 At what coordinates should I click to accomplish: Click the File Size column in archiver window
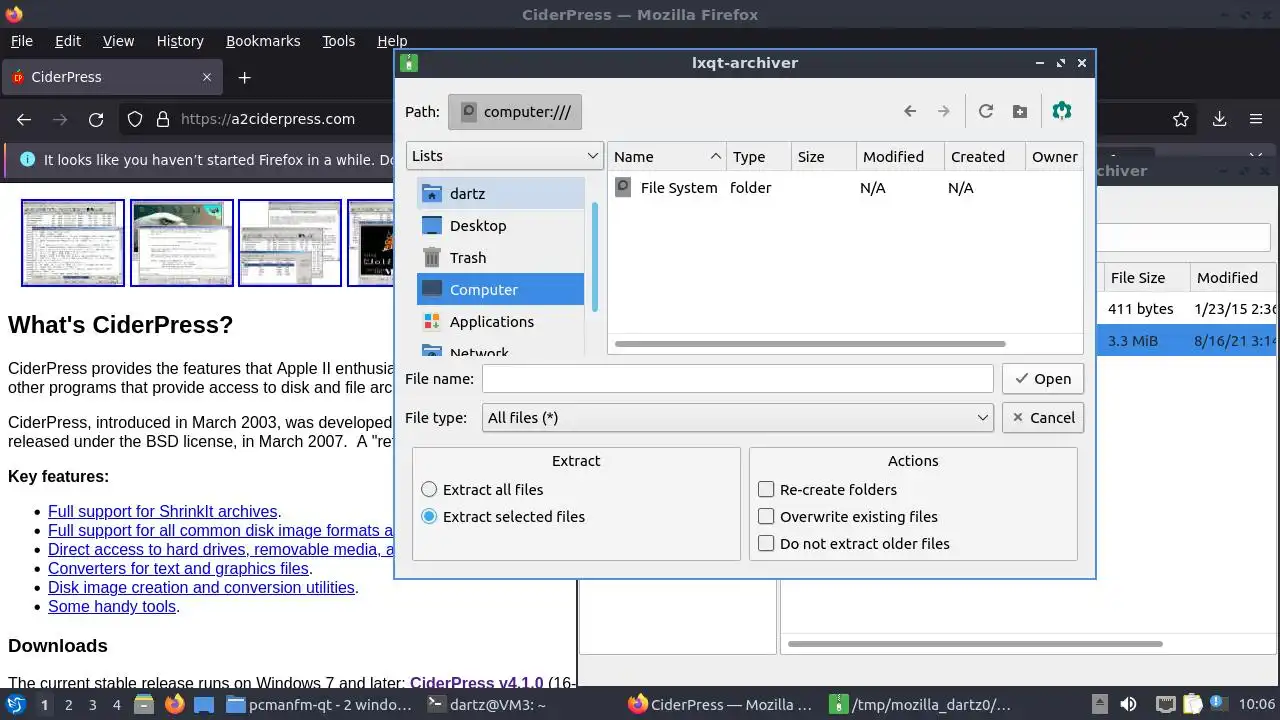[1145, 278]
